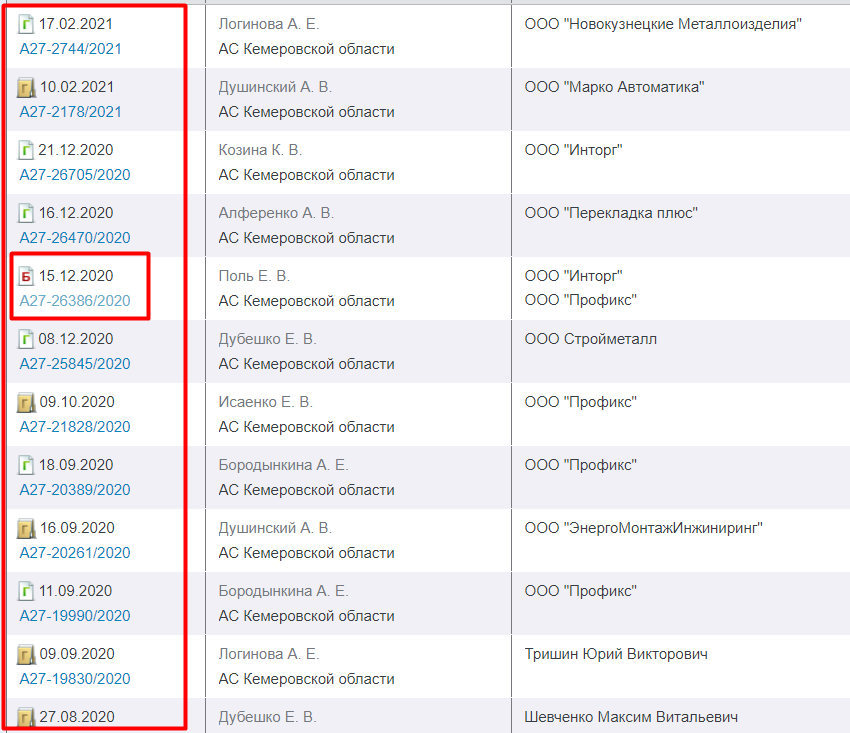Screen dimensions: 850x733
Task: Click the case icon beside 11.09.2020
Action: (27, 592)
